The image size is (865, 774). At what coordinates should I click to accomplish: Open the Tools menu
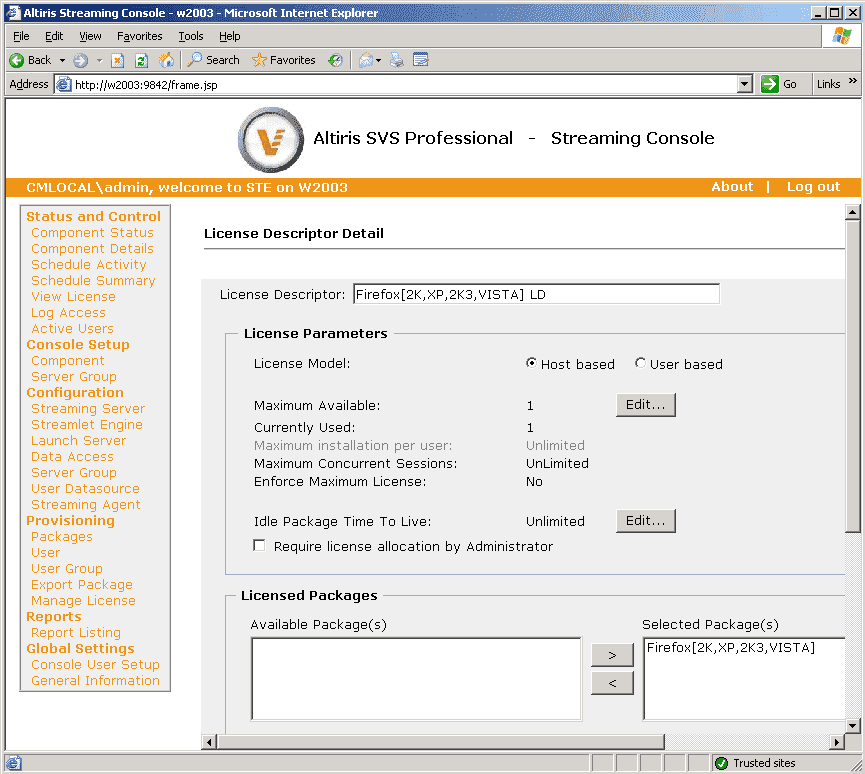[x=190, y=36]
